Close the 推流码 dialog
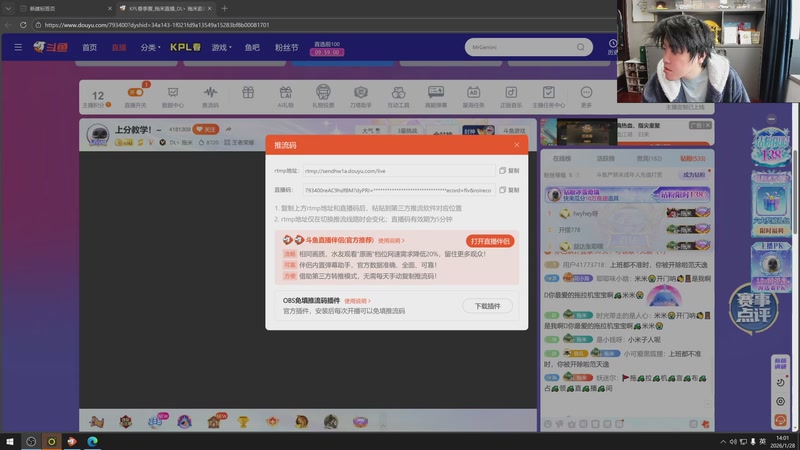Image resolution: width=800 pixels, height=450 pixels. pos(517,145)
